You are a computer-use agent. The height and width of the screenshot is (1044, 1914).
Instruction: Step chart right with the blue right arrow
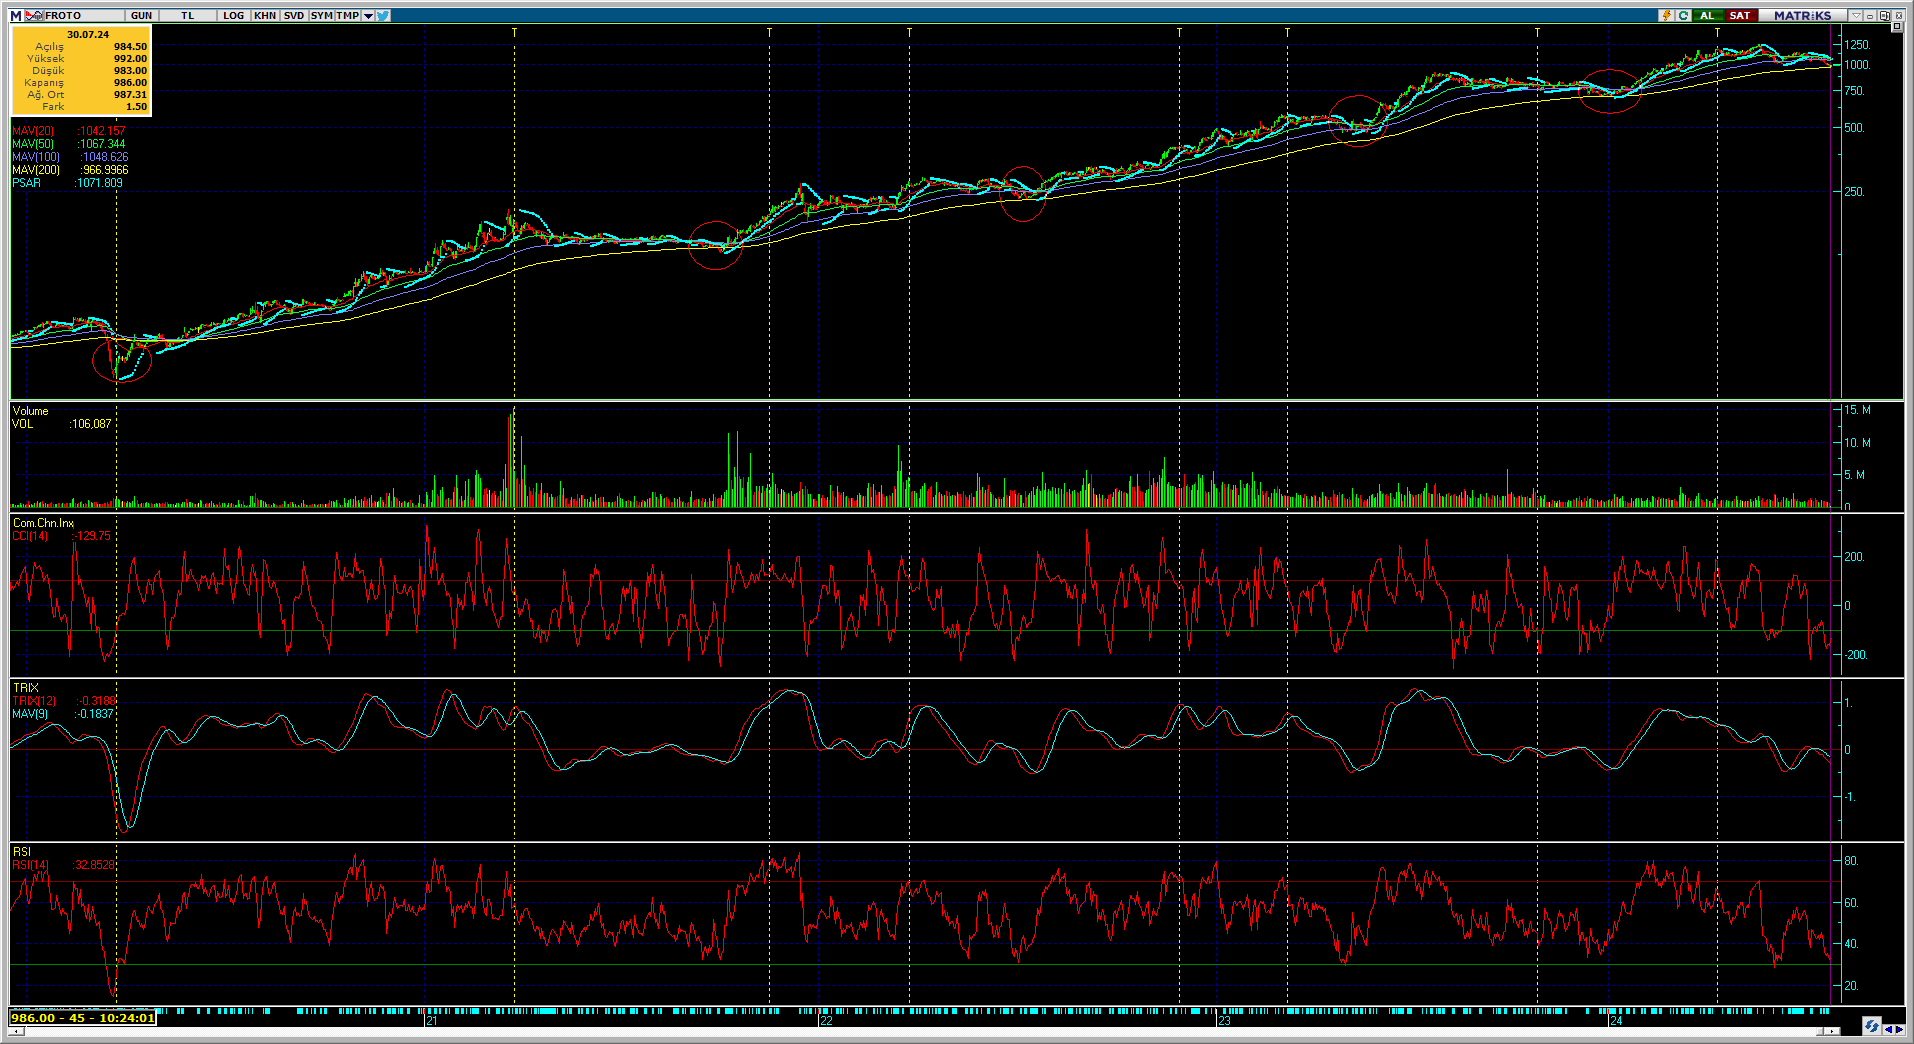[1899, 1029]
